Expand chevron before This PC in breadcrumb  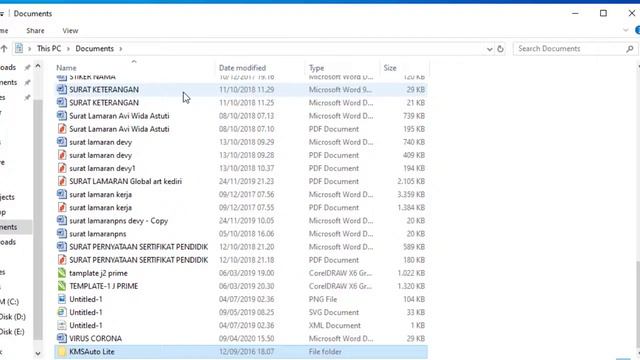pyautogui.click(x=29, y=49)
